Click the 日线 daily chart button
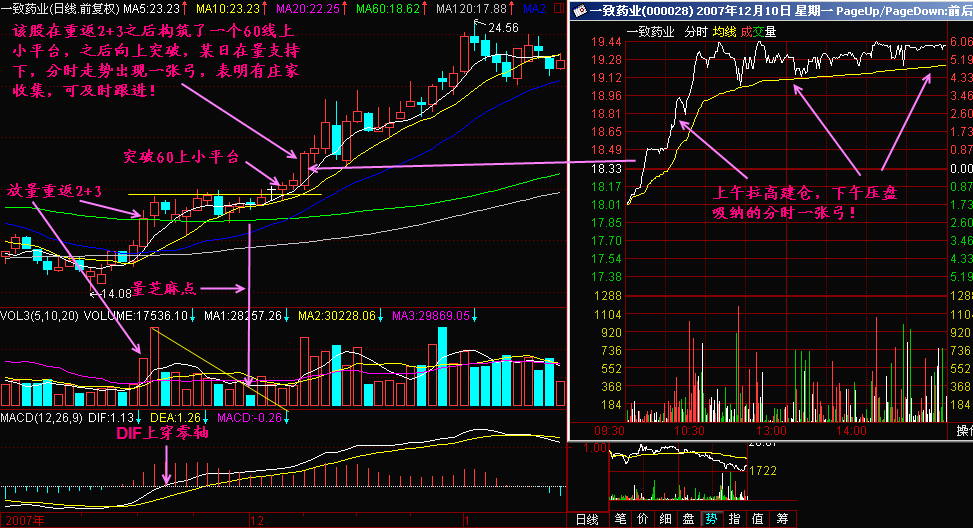This screenshot has height=528, width=973. point(587,519)
